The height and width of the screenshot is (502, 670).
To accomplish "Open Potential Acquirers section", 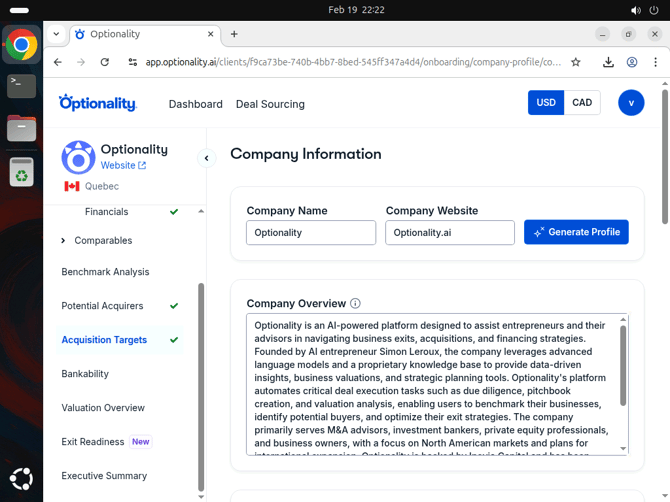I will [x=102, y=306].
